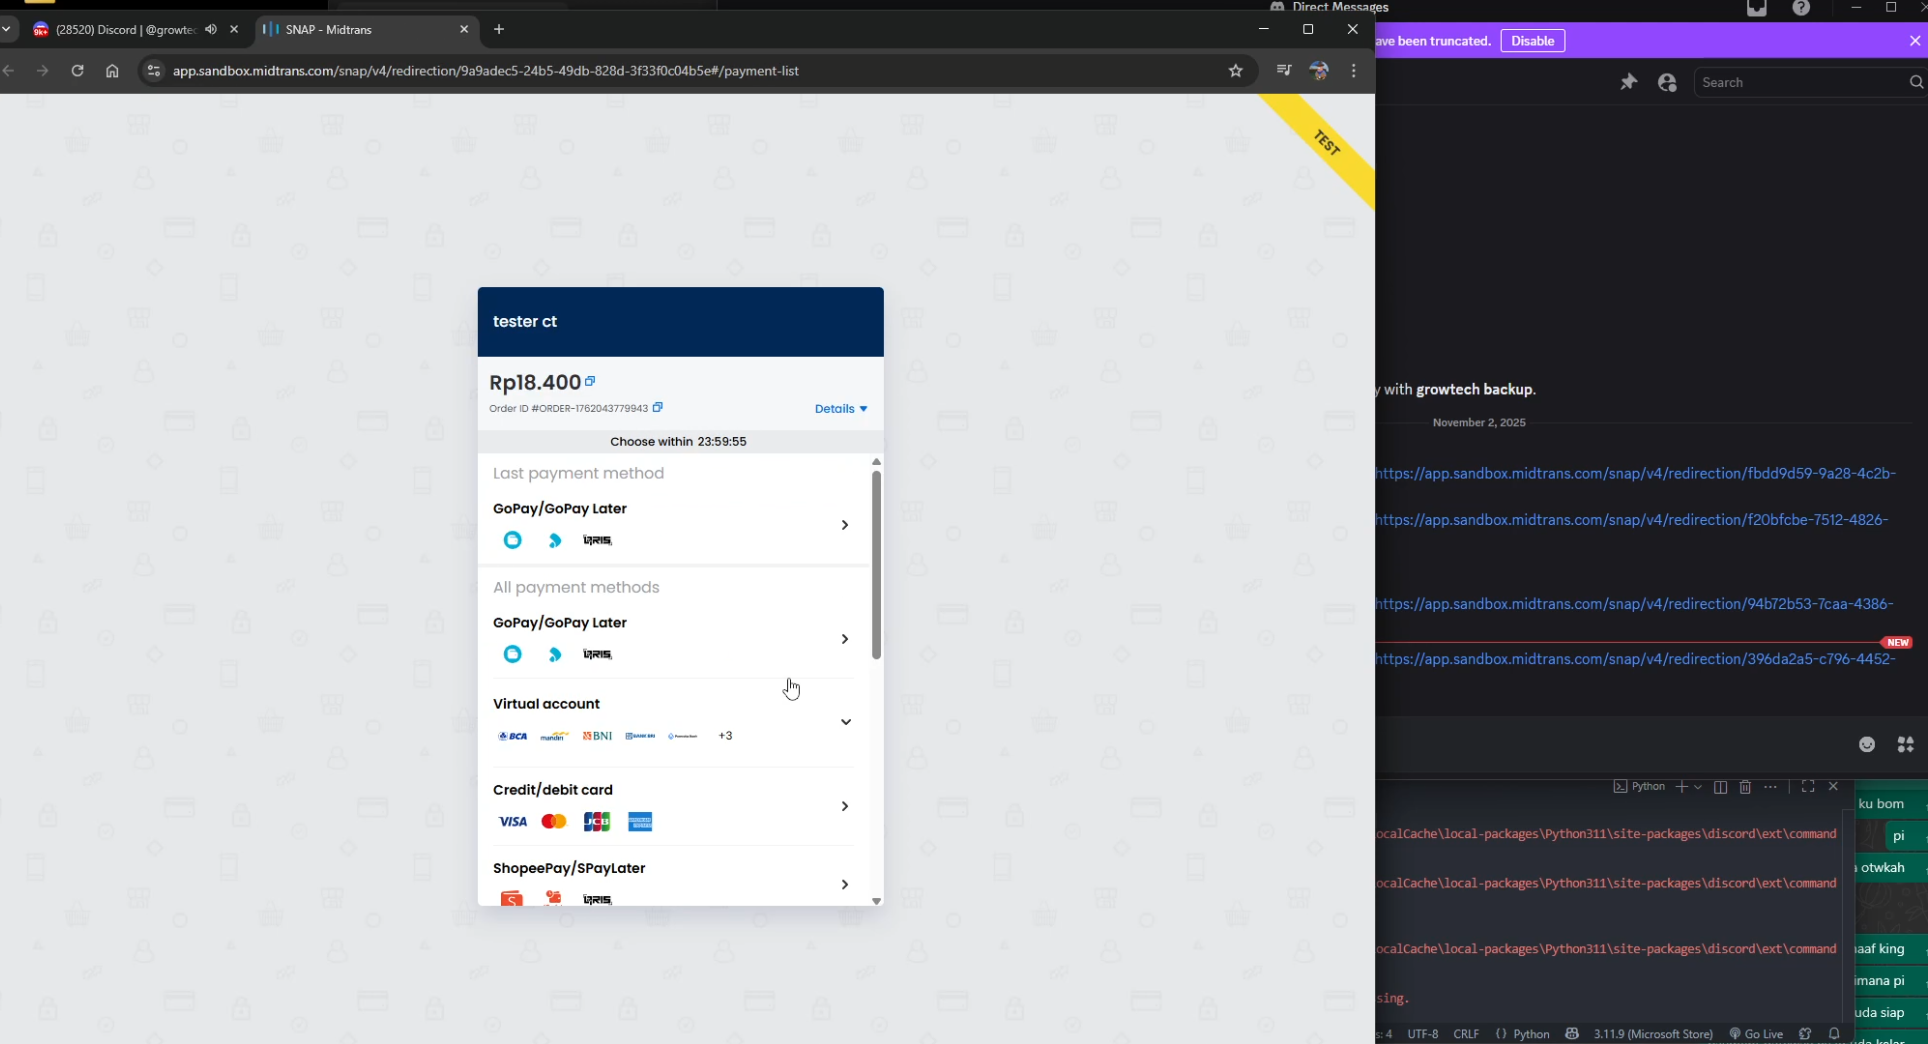Open VS Code notifications bell
Screen dimensions: 1928x1044
pos(1834,1033)
